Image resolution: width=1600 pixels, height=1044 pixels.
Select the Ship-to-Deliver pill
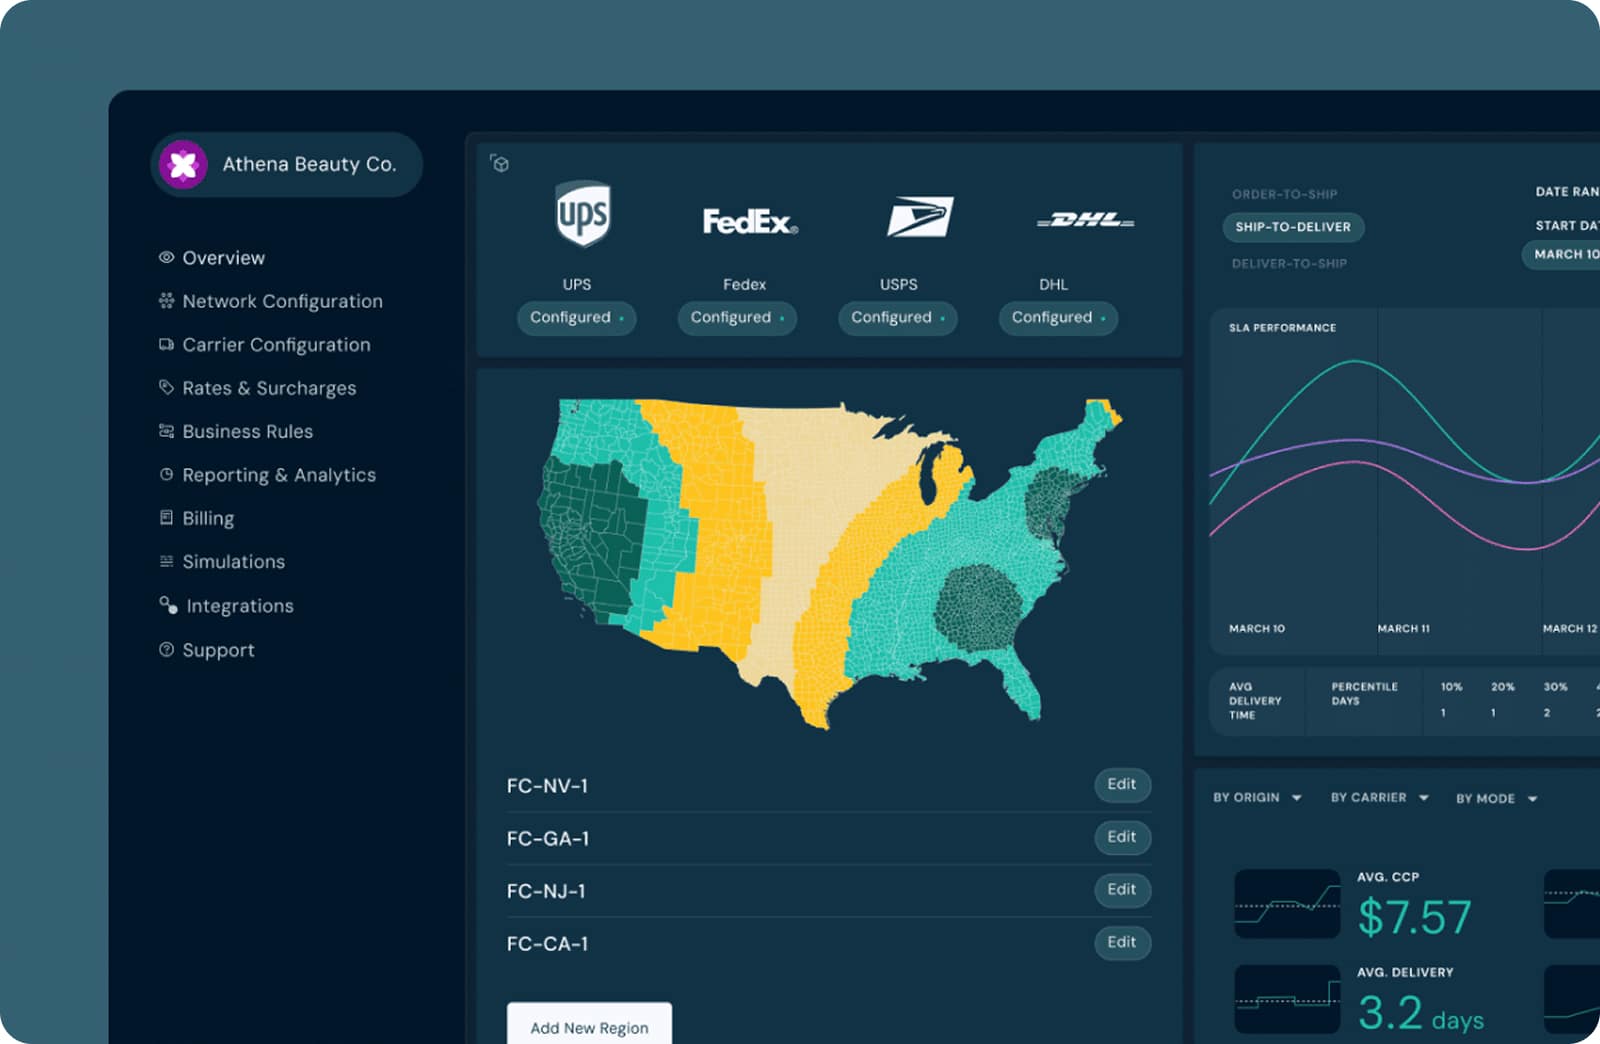(x=1293, y=227)
